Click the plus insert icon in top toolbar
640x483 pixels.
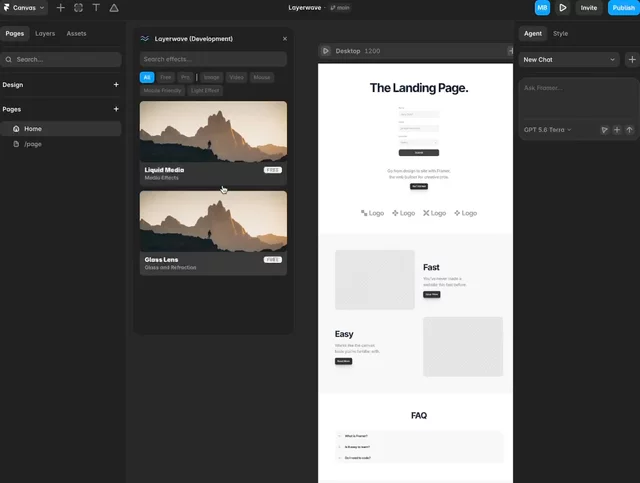tap(60, 8)
